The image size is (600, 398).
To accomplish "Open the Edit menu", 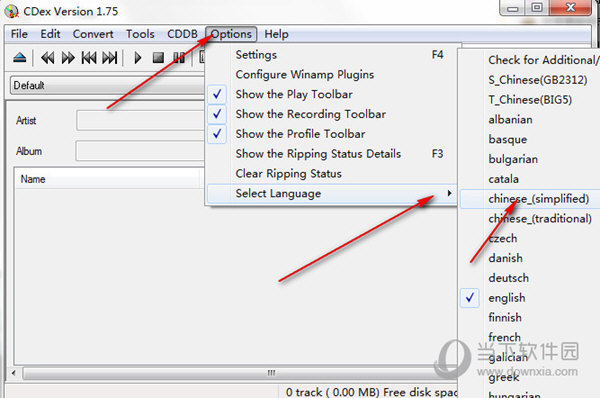I will pyautogui.click(x=50, y=34).
